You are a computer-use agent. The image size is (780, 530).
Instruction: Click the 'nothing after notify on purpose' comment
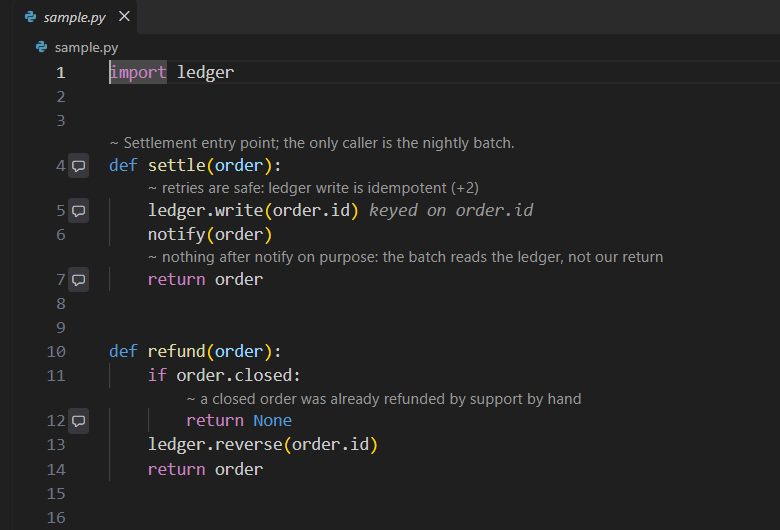[x=405, y=257]
